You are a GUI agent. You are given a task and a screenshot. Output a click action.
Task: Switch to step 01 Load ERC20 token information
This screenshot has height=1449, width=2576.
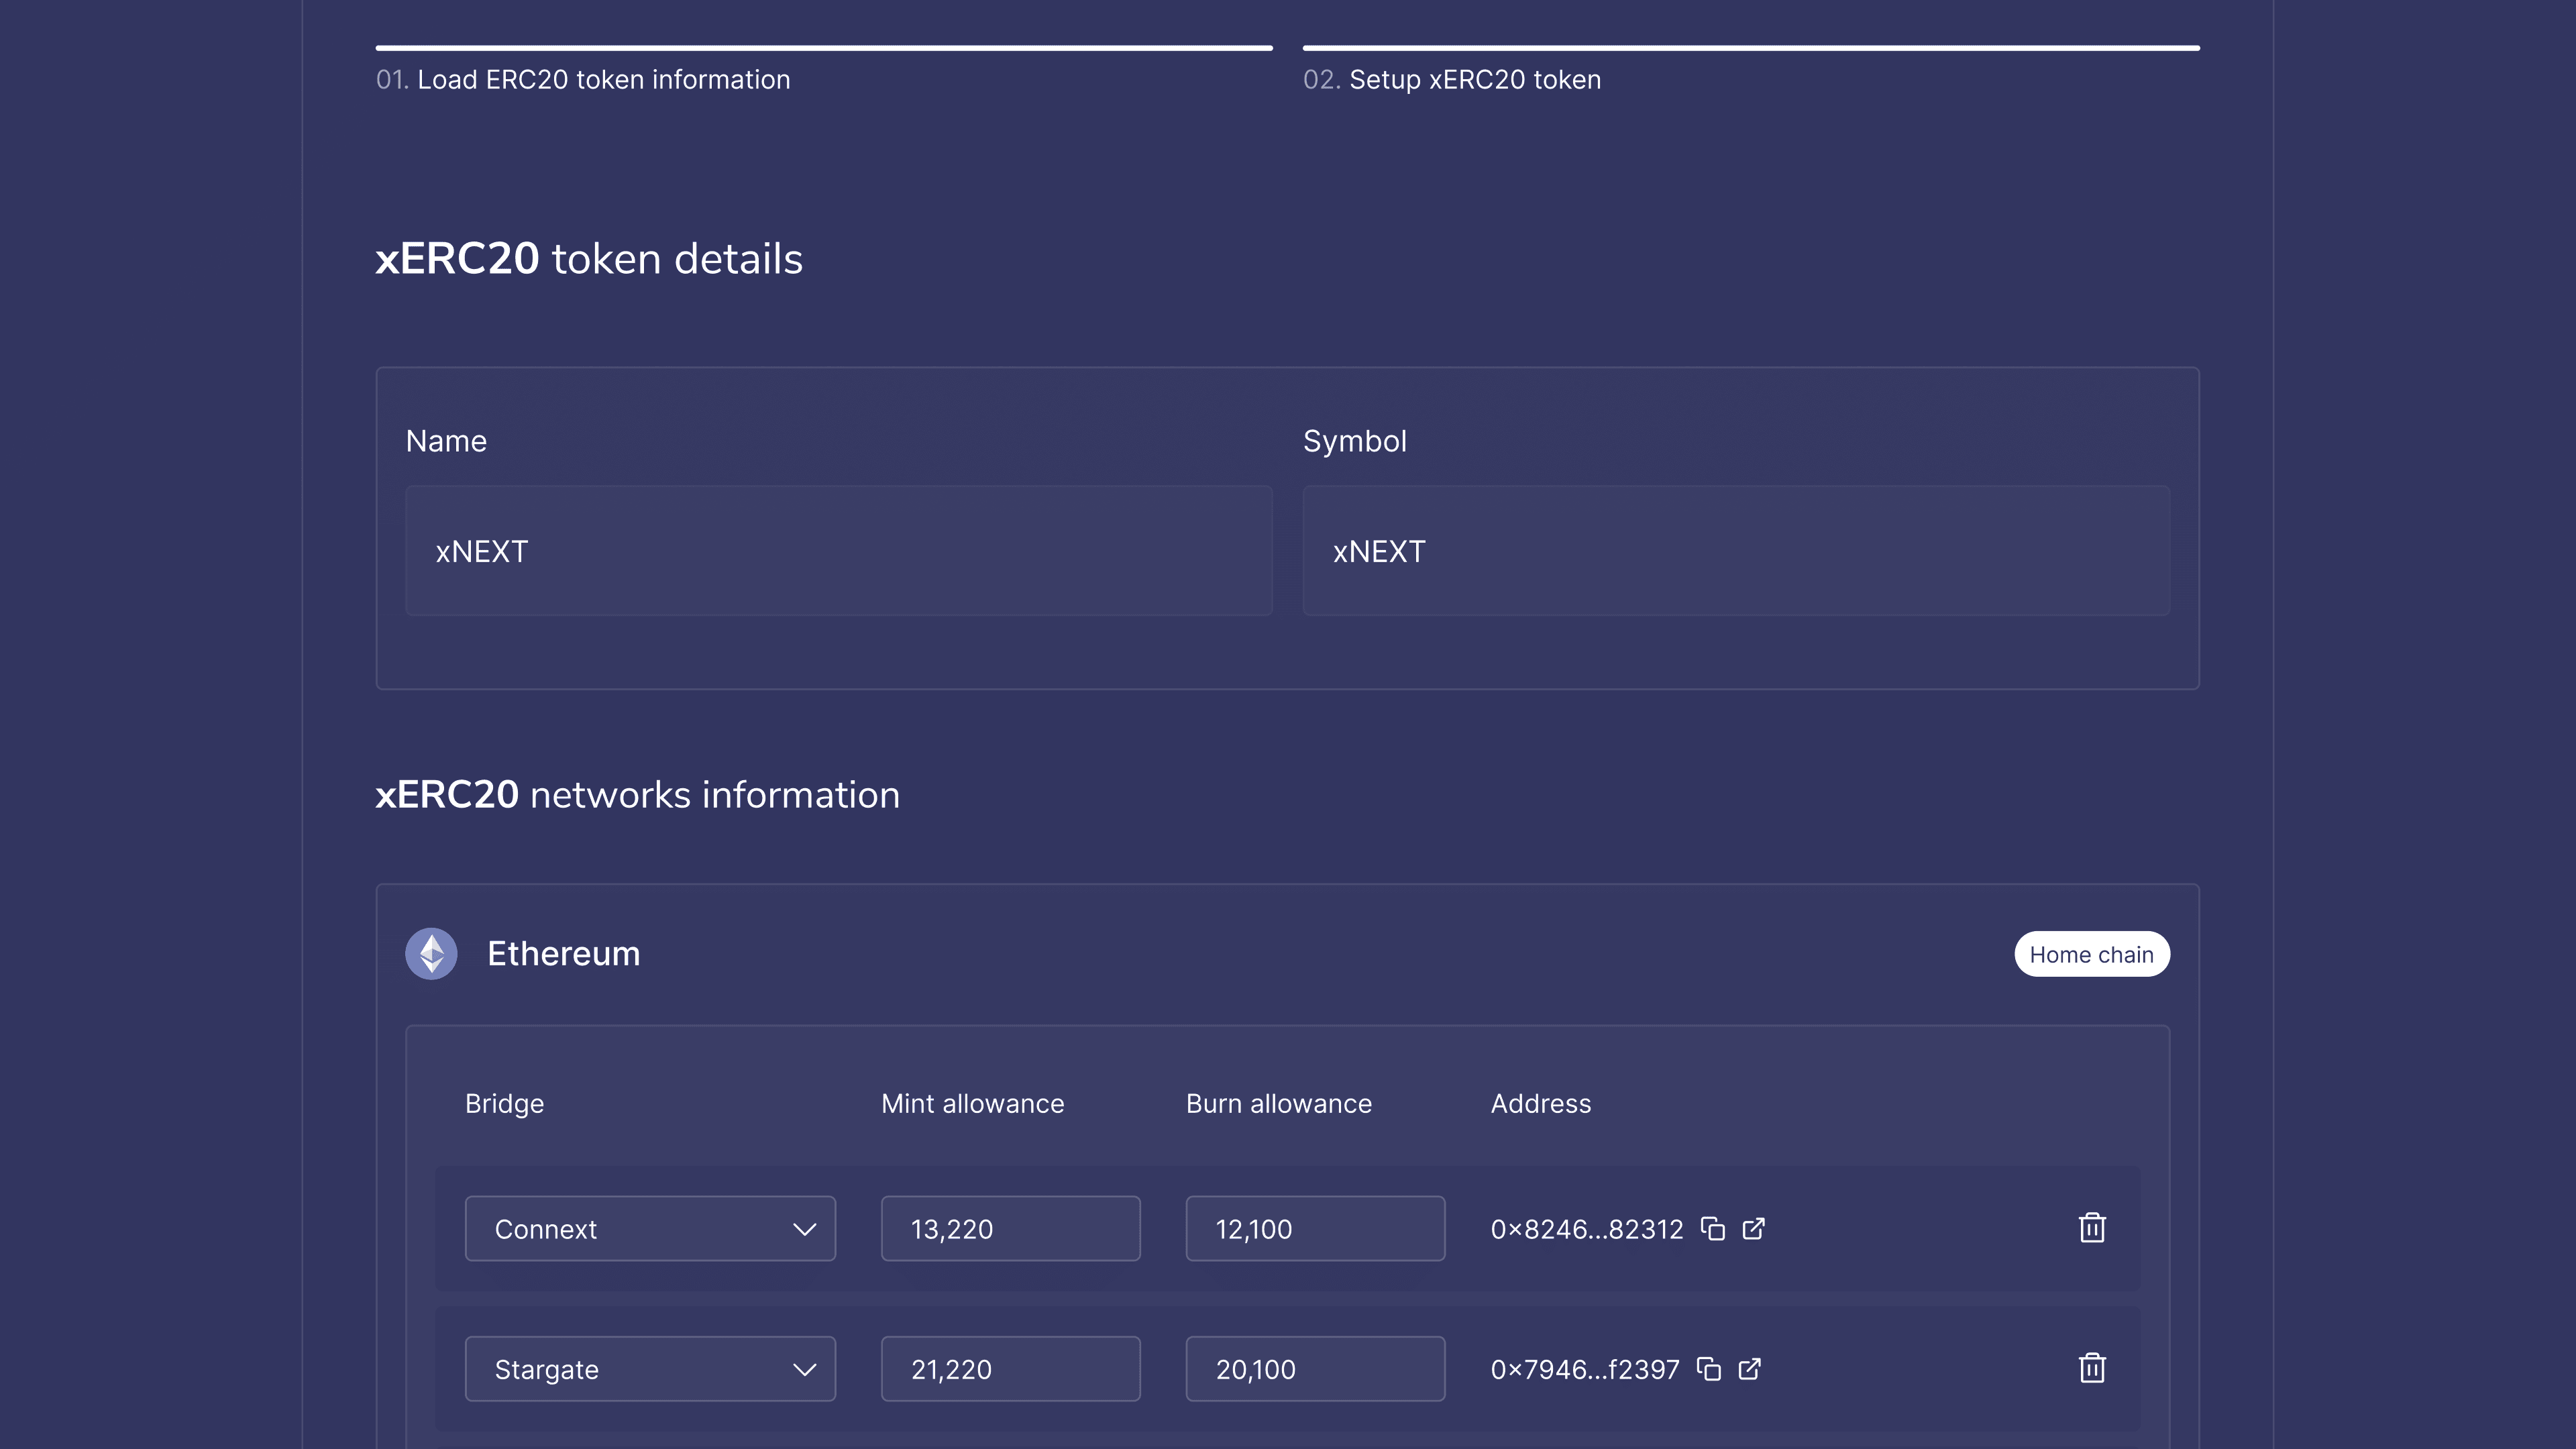(584, 79)
